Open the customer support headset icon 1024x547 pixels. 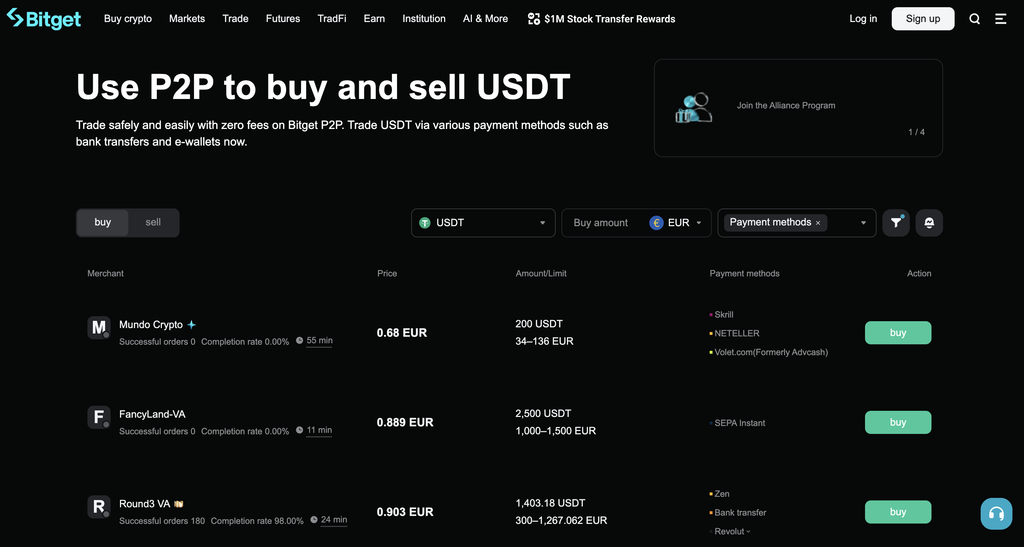tap(996, 513)
